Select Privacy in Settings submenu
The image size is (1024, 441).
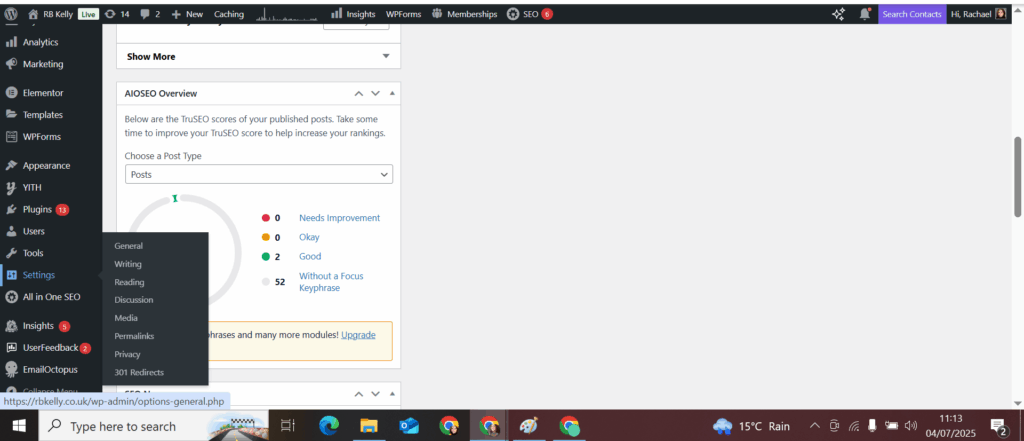[127, 354]
